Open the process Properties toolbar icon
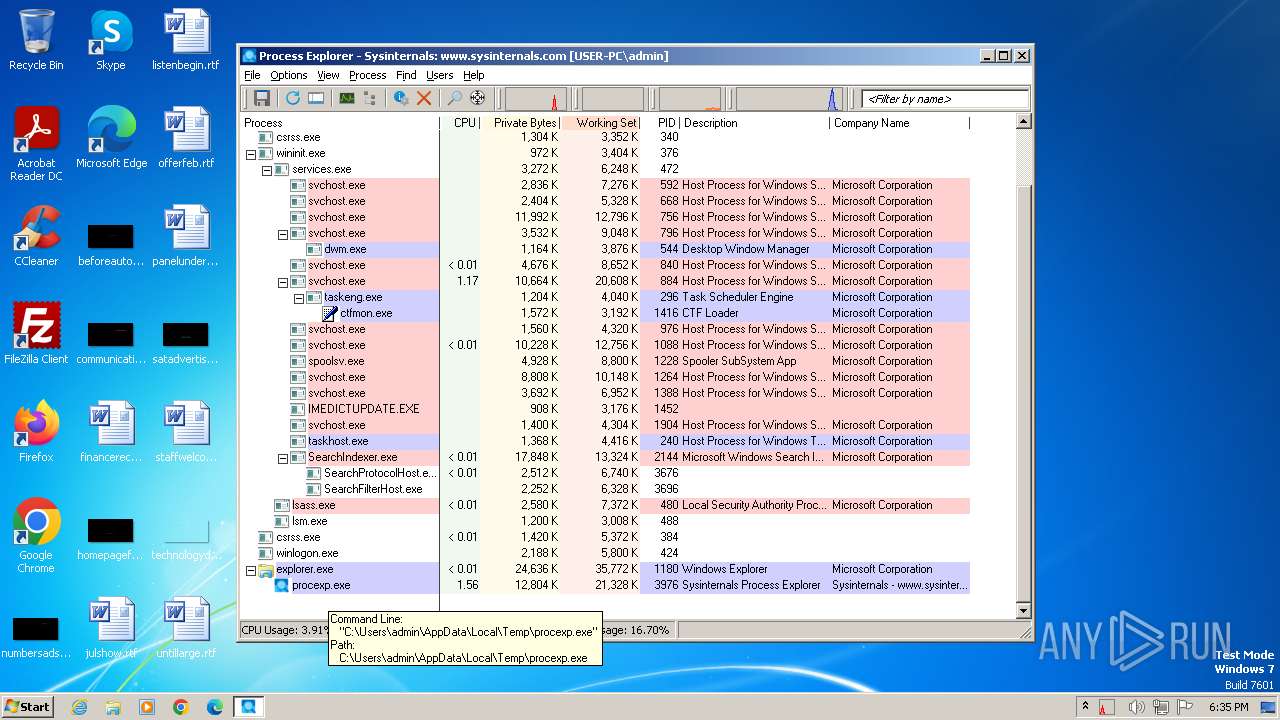The height and width of the screenshot is (720, 1280). point(401,98)
